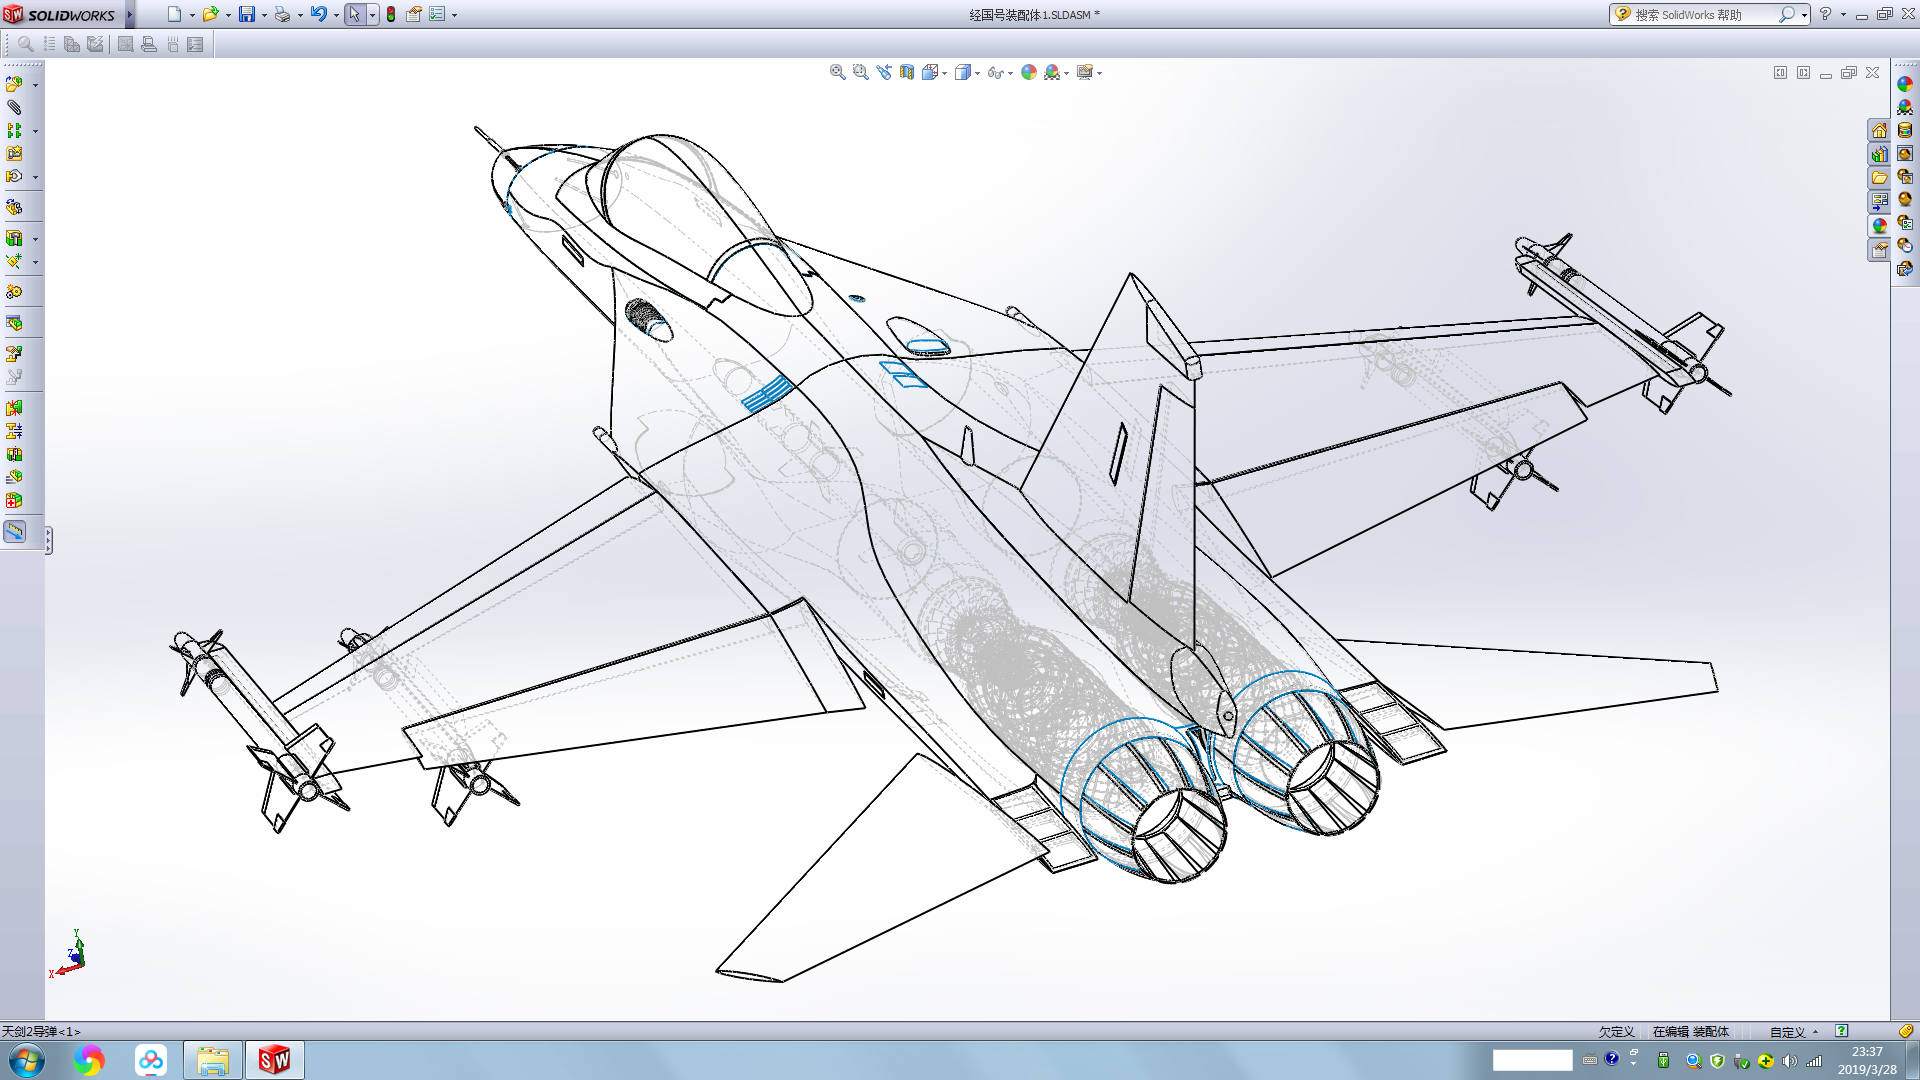Screen dimensions: 1920x1080
Task: Toggle the feature panel collapse handle
Action: 49,541
